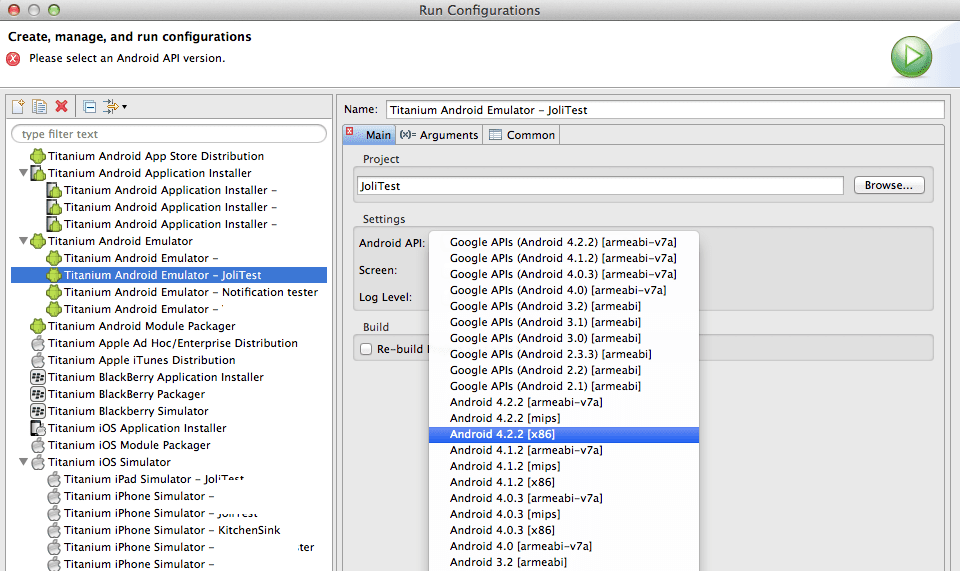Click the configuration Name input field
Image resolution: width=960 pixels, height=571 pixels.
tap(665, 110)
